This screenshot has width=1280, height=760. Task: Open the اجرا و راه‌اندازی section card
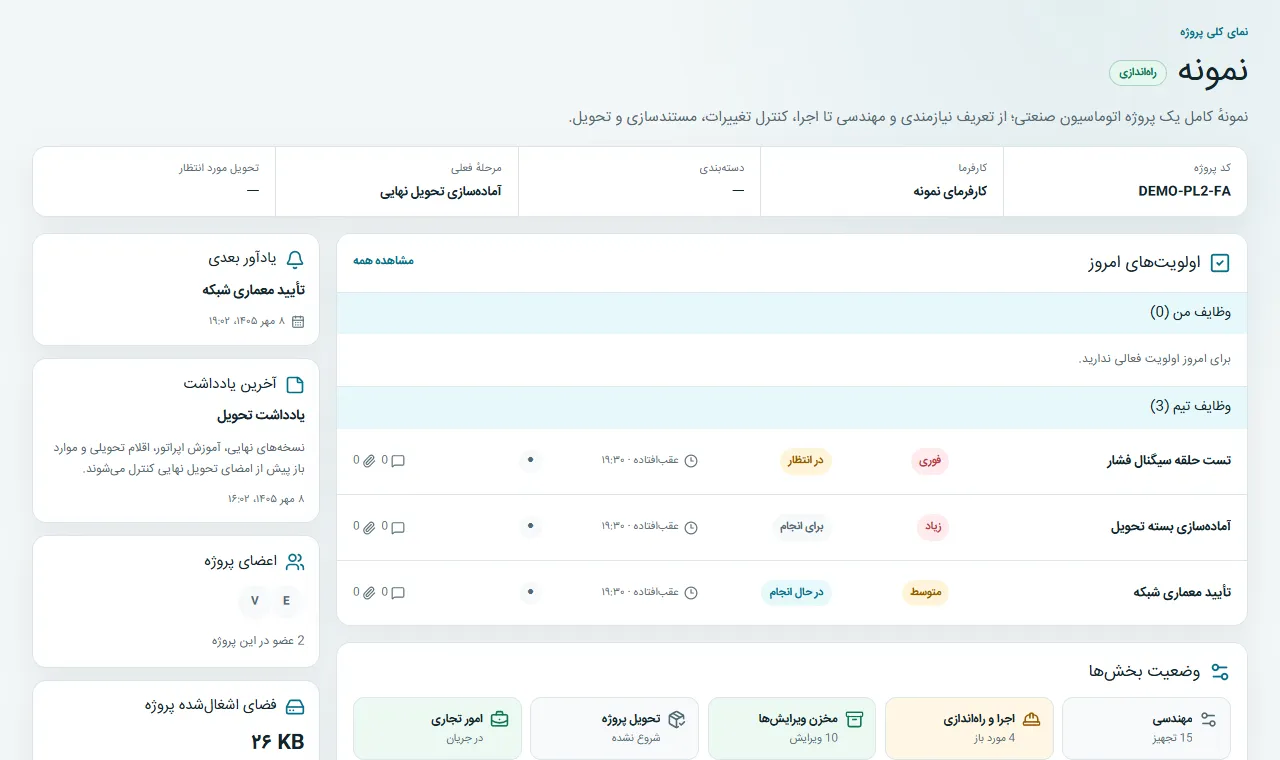coord(969,728)
